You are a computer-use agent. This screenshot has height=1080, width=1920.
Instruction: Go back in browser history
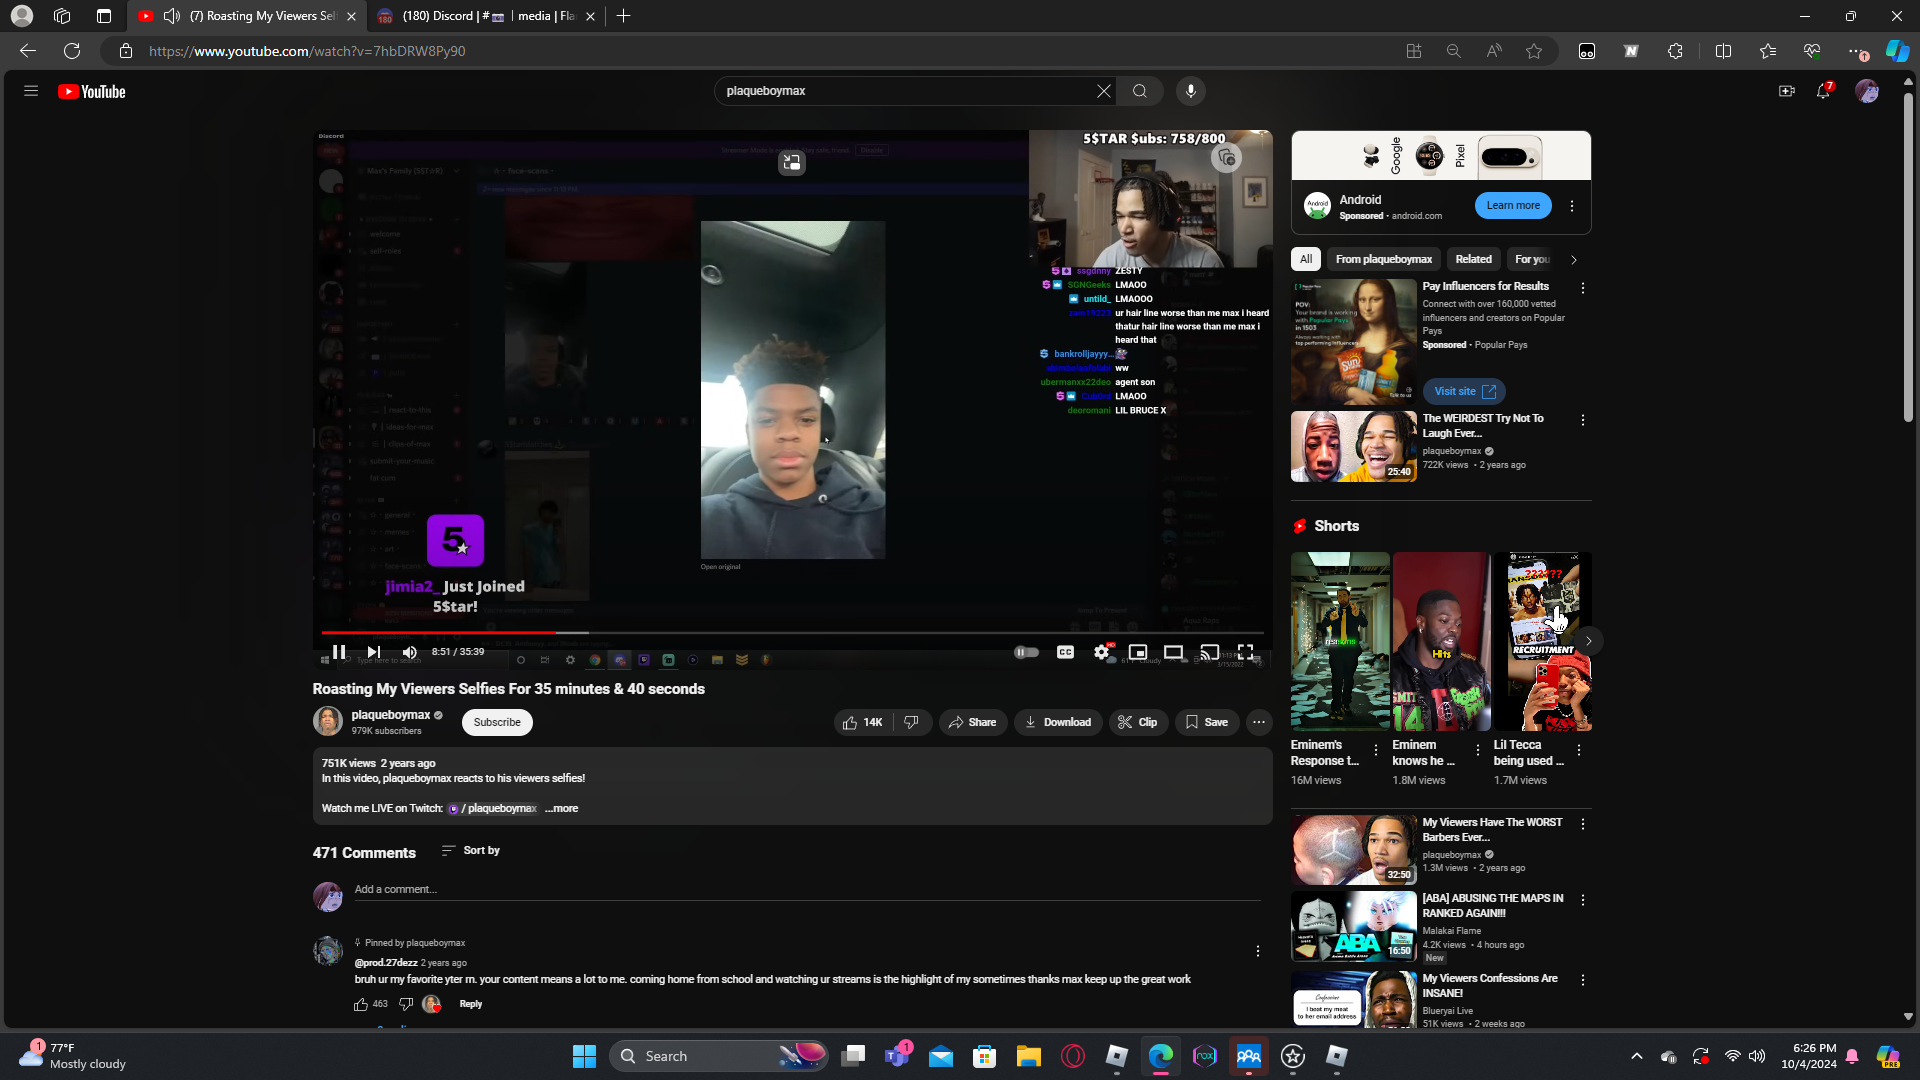click(28, 51)
